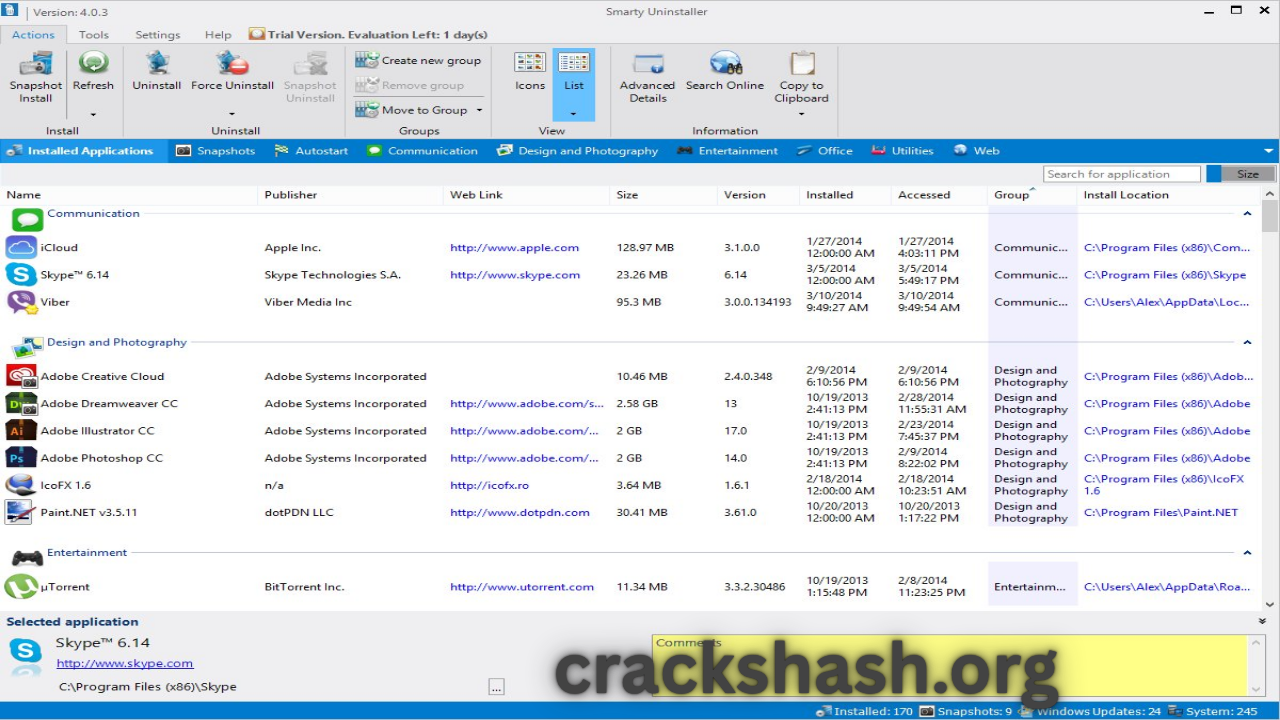Screen dimensions: 1280x720
Task: Click the Search for application field
Action: [x=1122, y=174]
